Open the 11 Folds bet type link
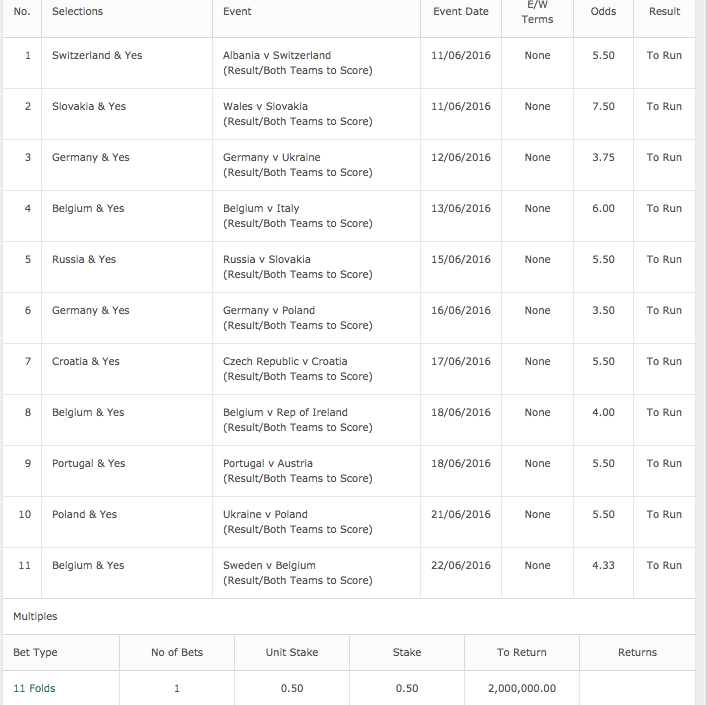The image size is (707, 705). coord(34,688)
